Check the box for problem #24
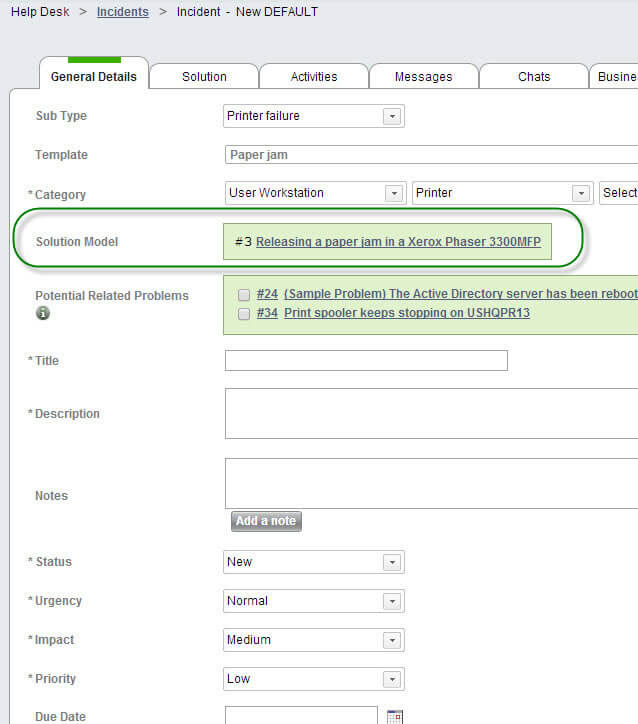 (x=244, y=295)
